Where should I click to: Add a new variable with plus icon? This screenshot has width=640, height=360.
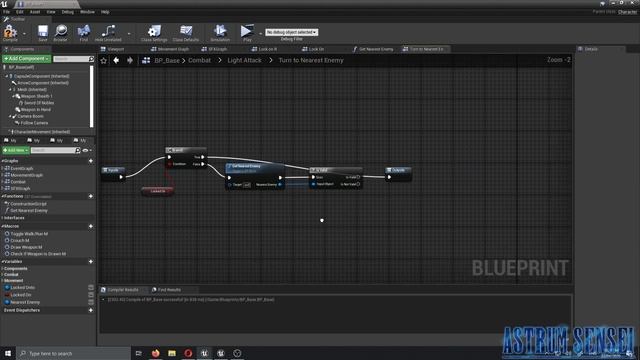point(91,262)
